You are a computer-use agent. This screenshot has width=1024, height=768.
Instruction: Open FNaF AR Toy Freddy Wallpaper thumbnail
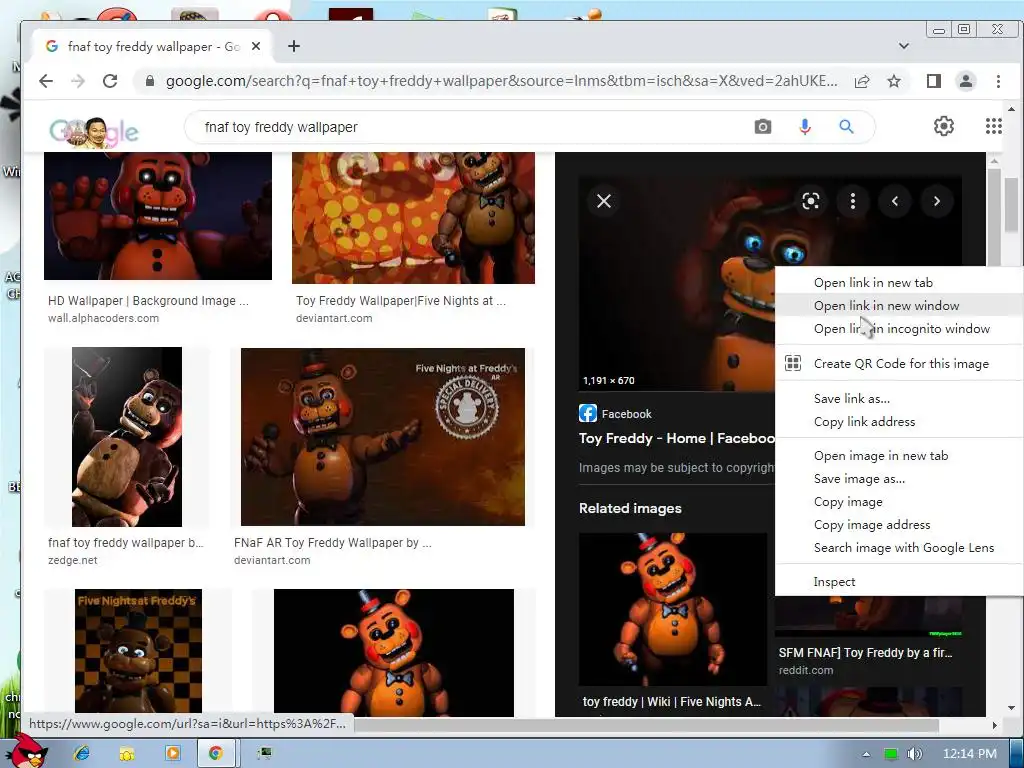tap(383, 437)
